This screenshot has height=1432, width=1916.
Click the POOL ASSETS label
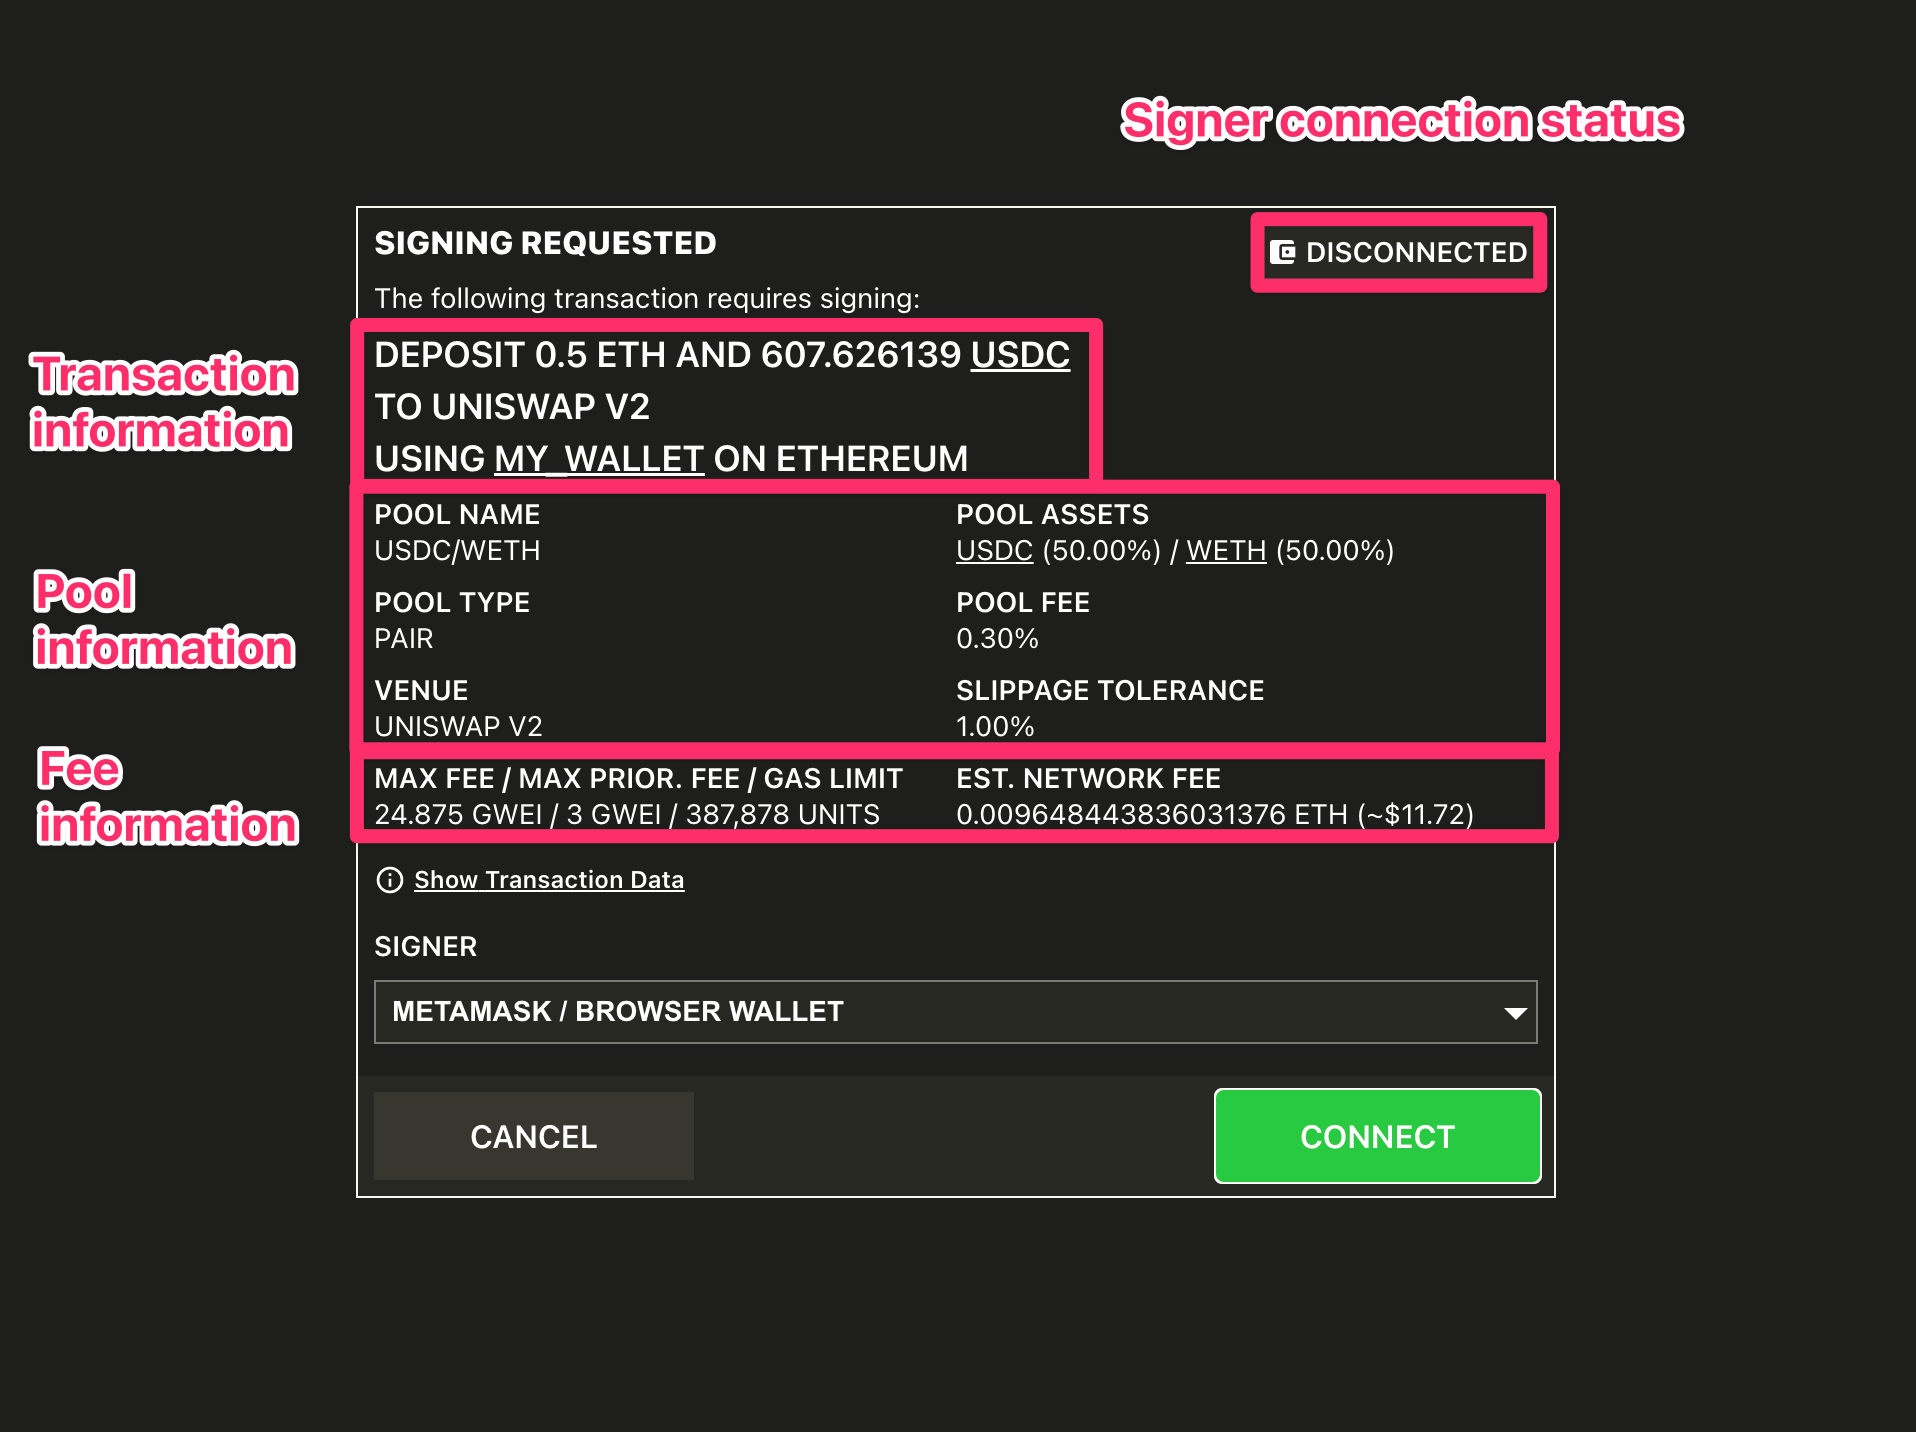coord(1052,515)
